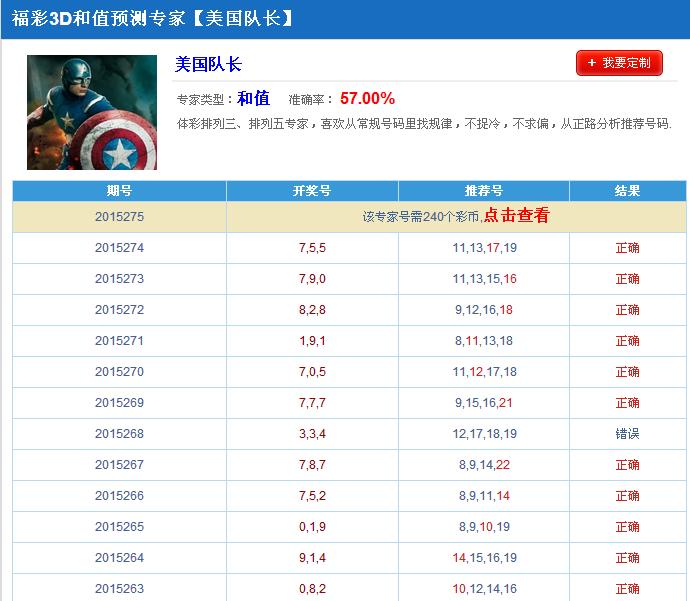Click 正确 result in the 2015264 row

628,558
